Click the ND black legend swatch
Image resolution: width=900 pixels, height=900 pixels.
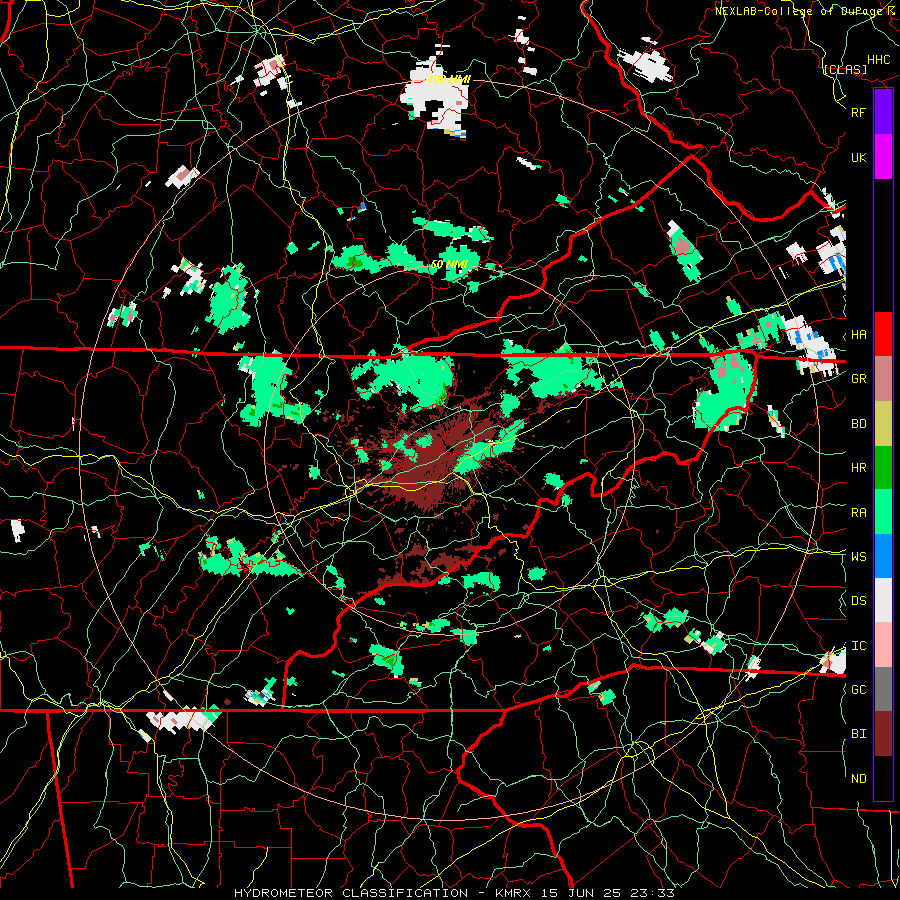pyautogui.click(x=883, y=778)
